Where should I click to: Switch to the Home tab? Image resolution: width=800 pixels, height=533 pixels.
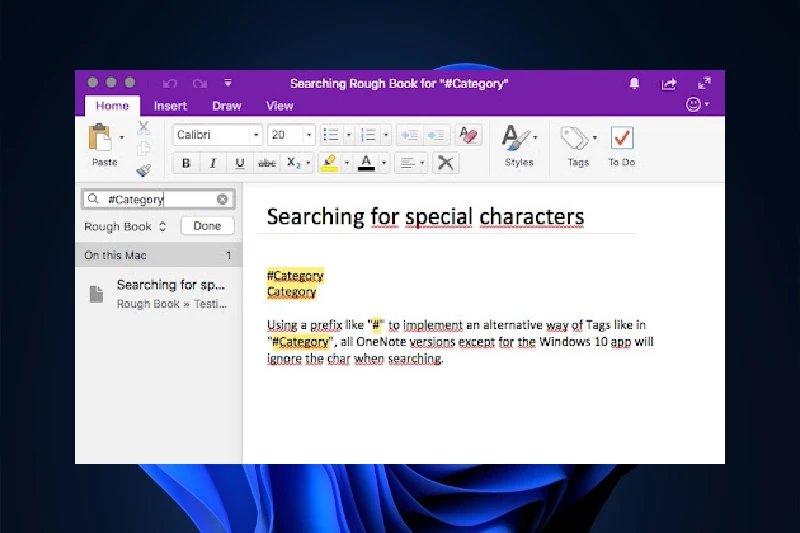pos(112,106)
